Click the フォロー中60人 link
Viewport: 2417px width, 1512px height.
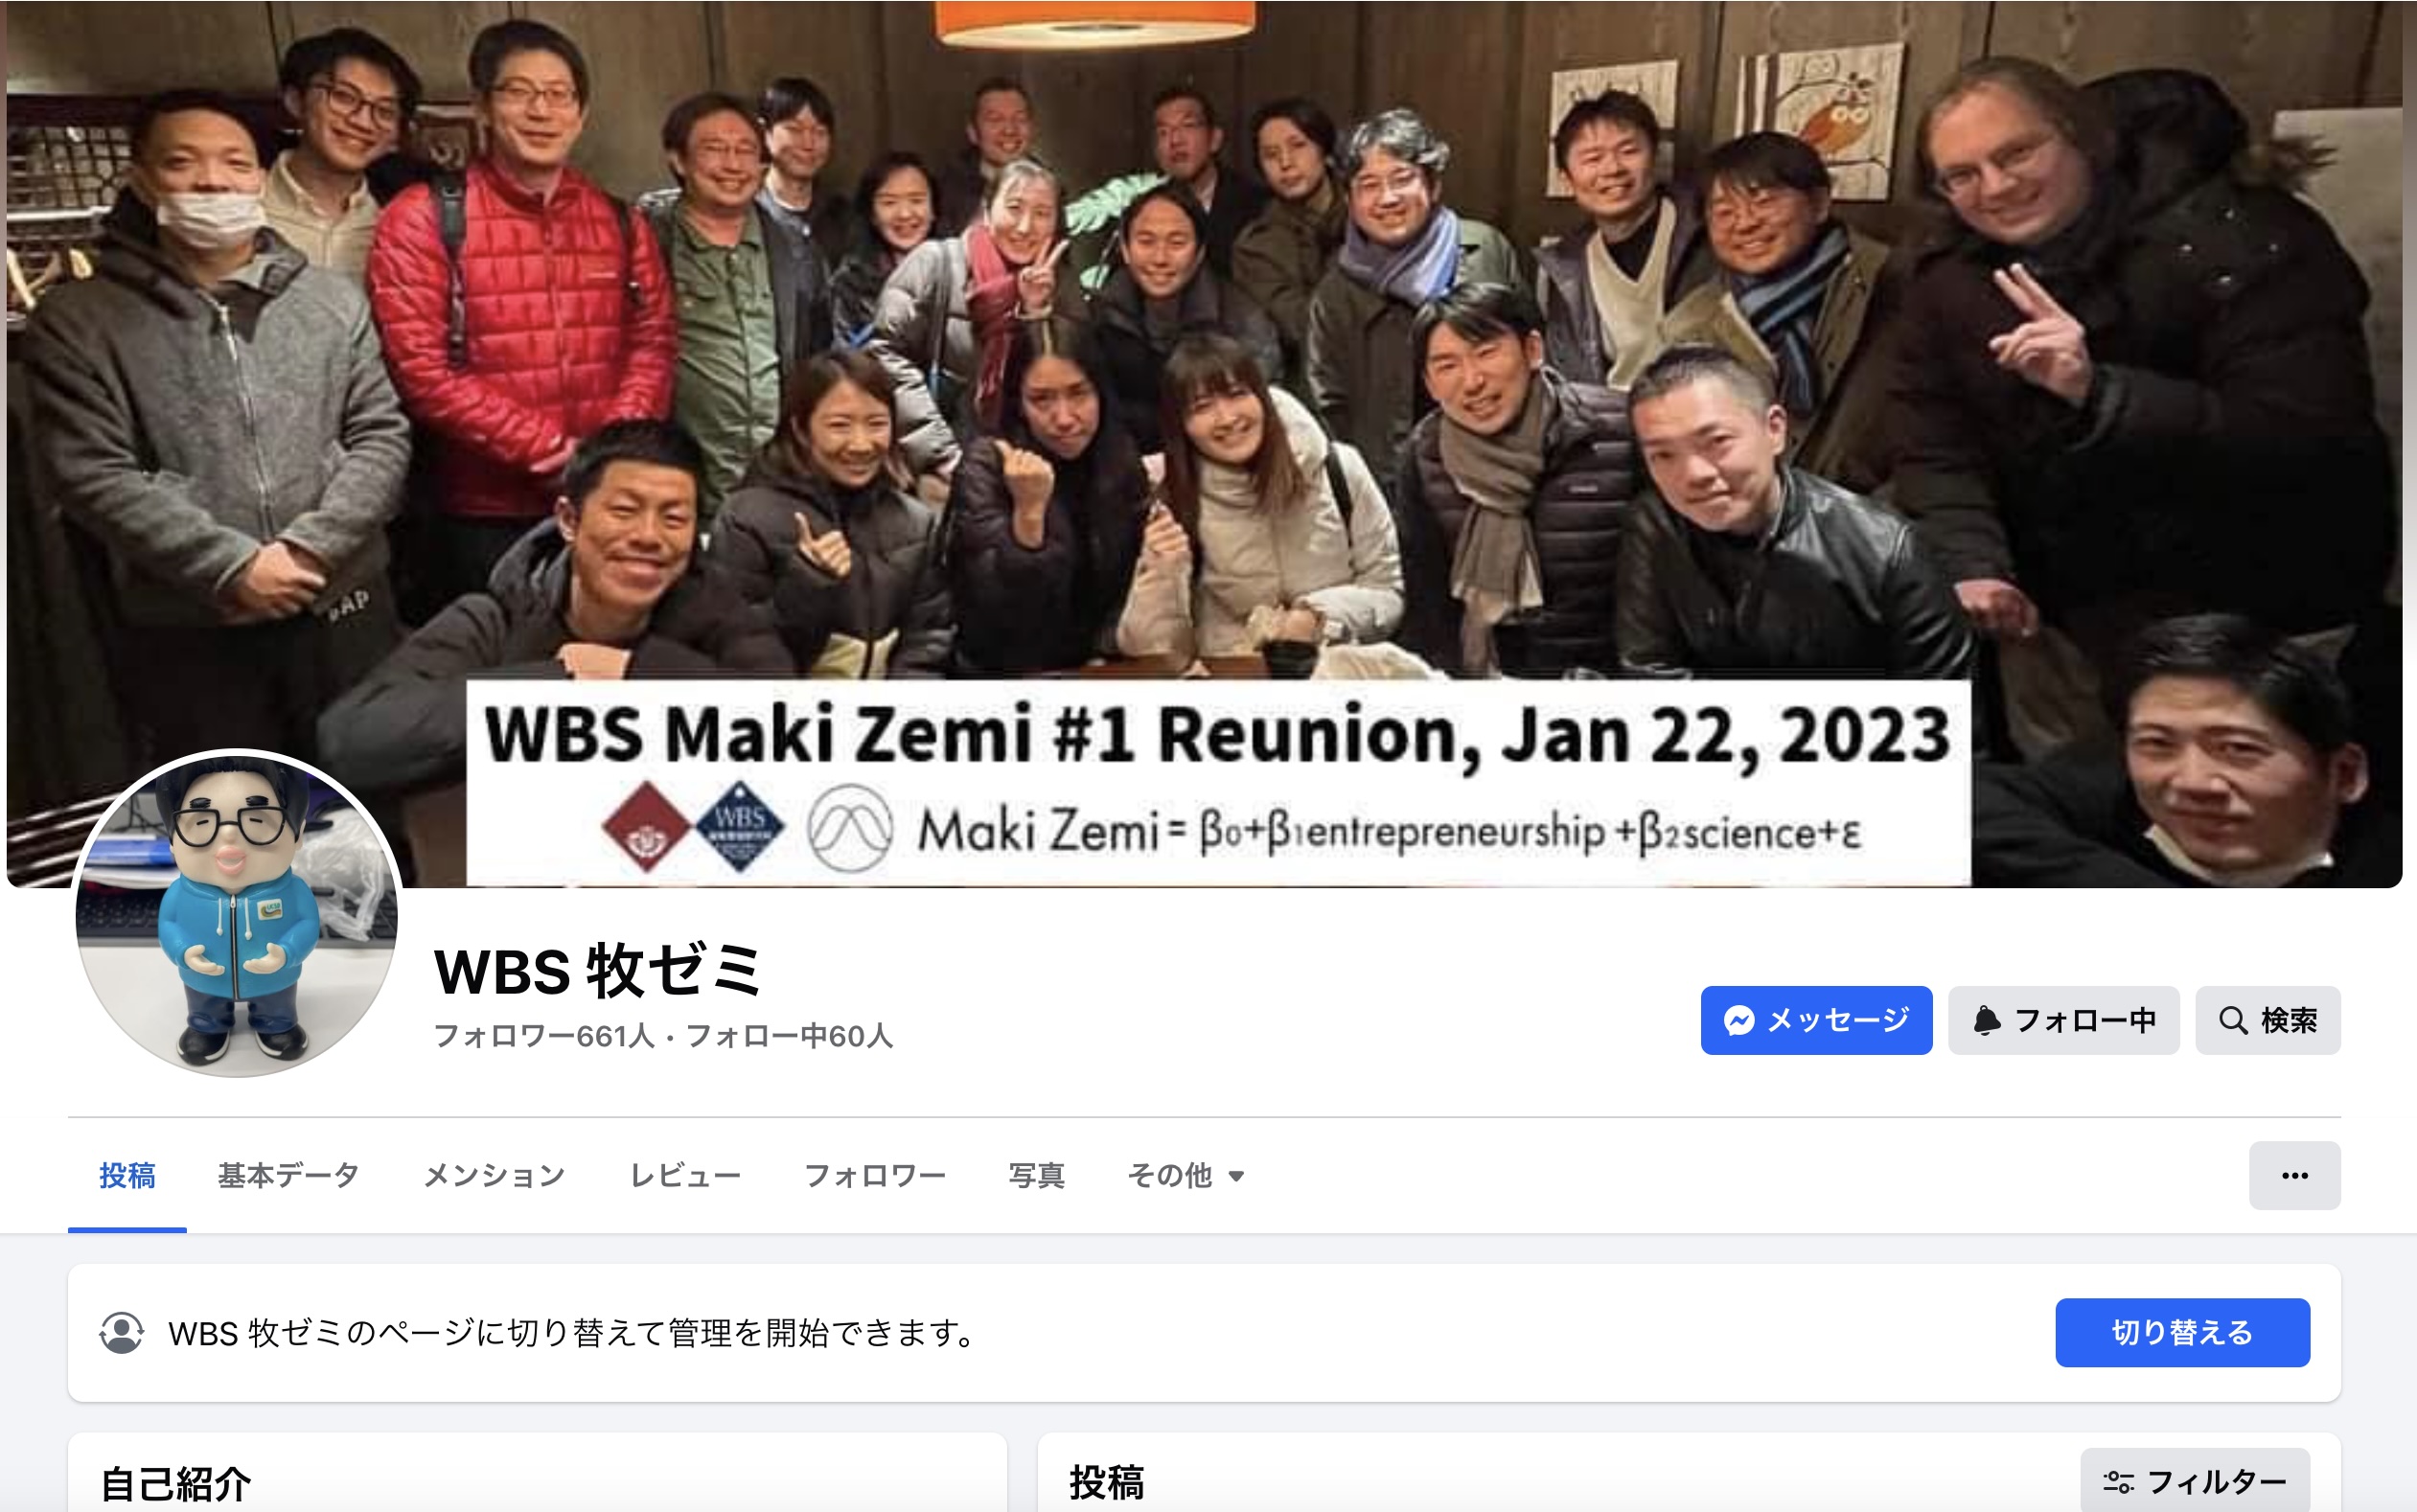point(789,1036)
